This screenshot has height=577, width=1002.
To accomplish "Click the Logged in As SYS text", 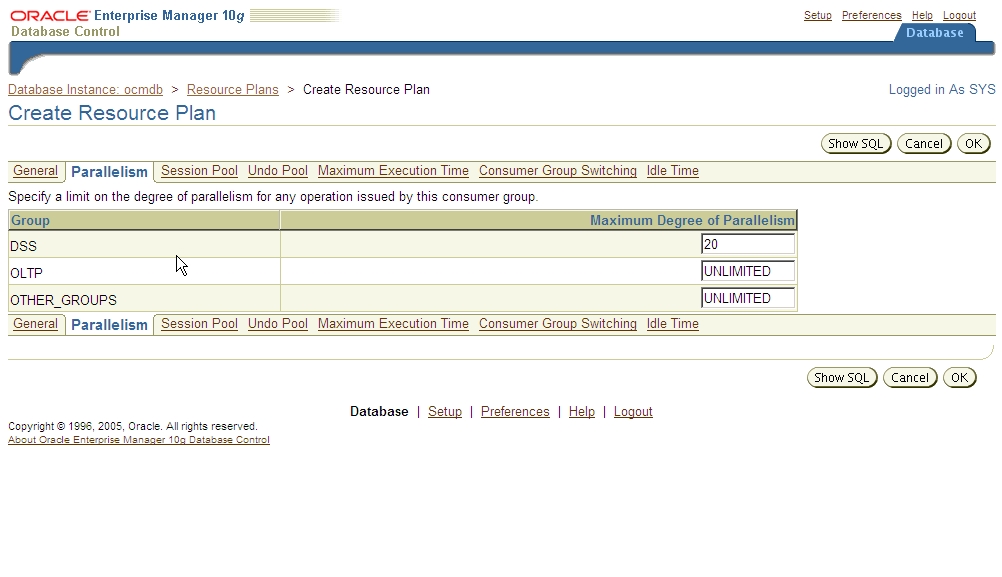I will [x=942, y=89].
